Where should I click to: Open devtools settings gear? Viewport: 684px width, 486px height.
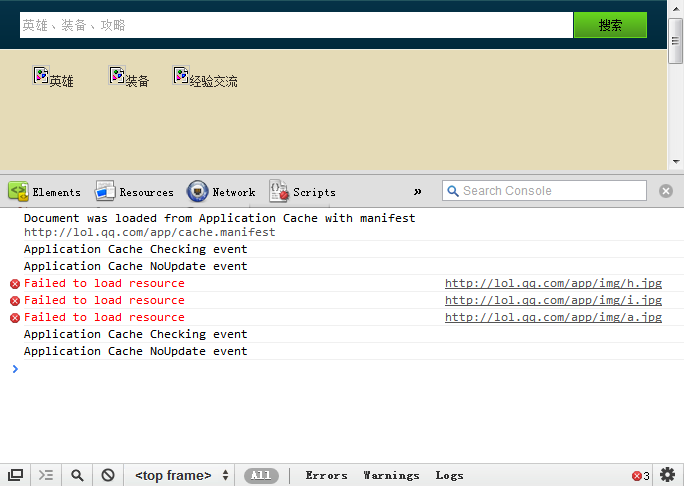coord(668,475)
